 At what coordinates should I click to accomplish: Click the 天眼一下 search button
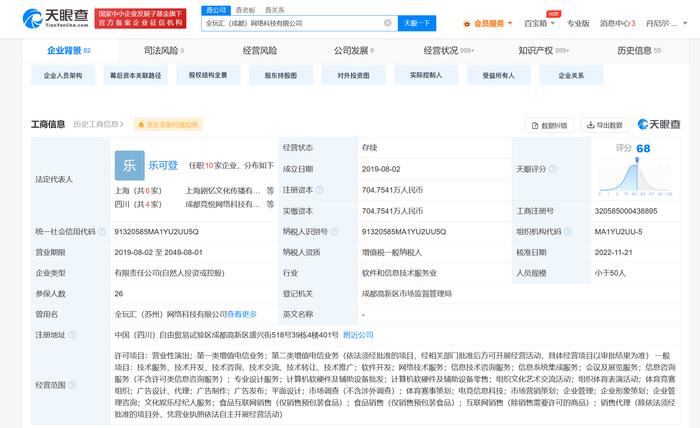click(417, 23)
